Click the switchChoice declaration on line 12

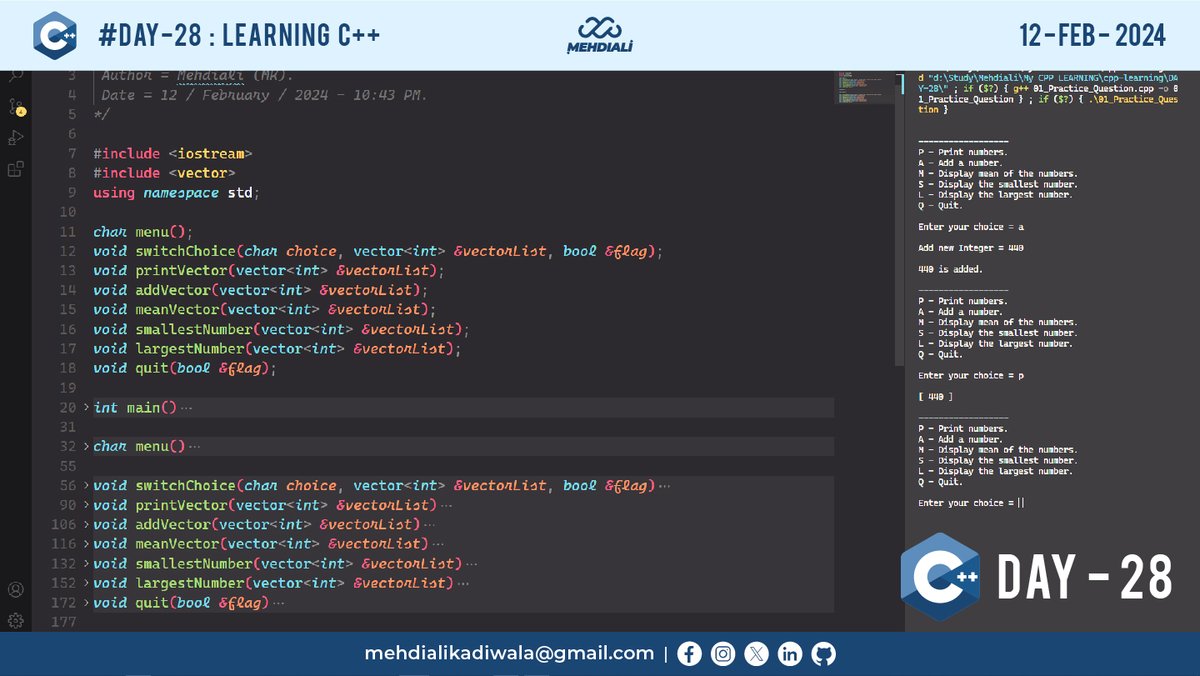(378, 251)
